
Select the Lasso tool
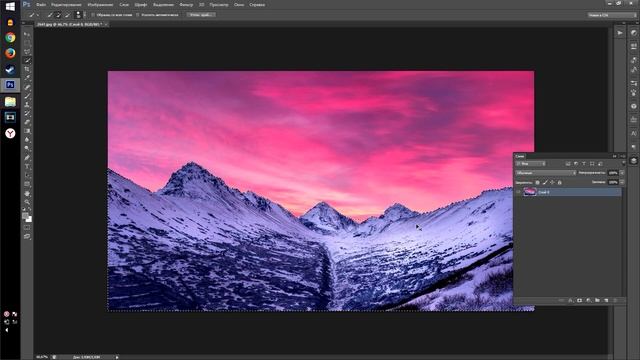27,51
